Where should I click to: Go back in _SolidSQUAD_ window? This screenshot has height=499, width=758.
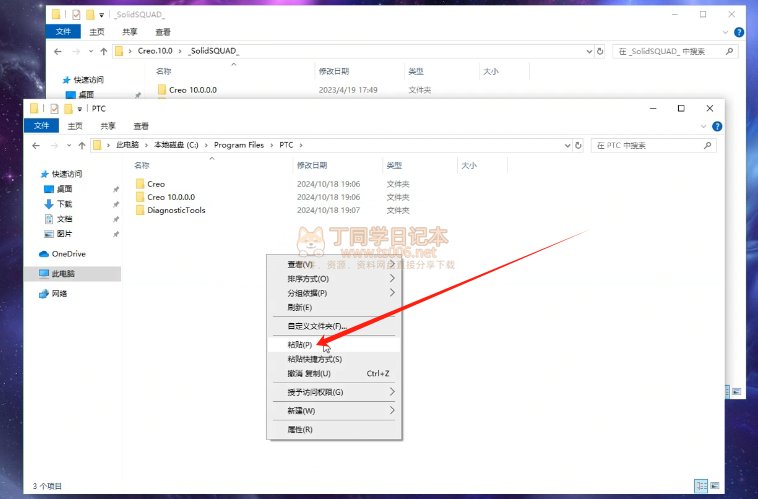click(58, 51)
